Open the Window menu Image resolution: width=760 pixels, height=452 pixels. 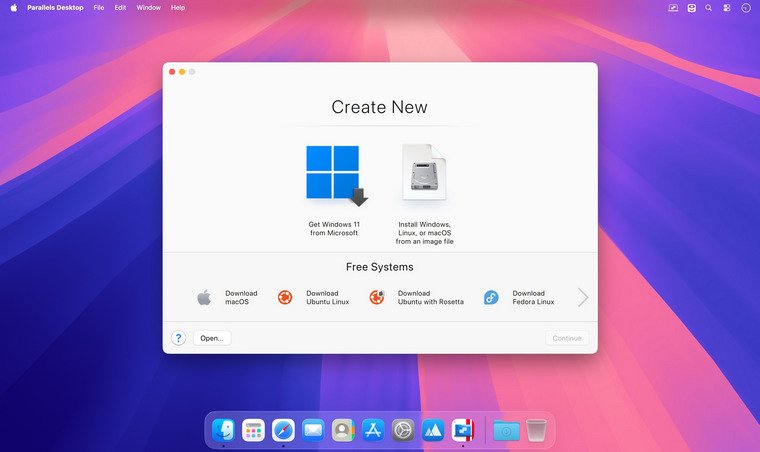click(148, 7)
